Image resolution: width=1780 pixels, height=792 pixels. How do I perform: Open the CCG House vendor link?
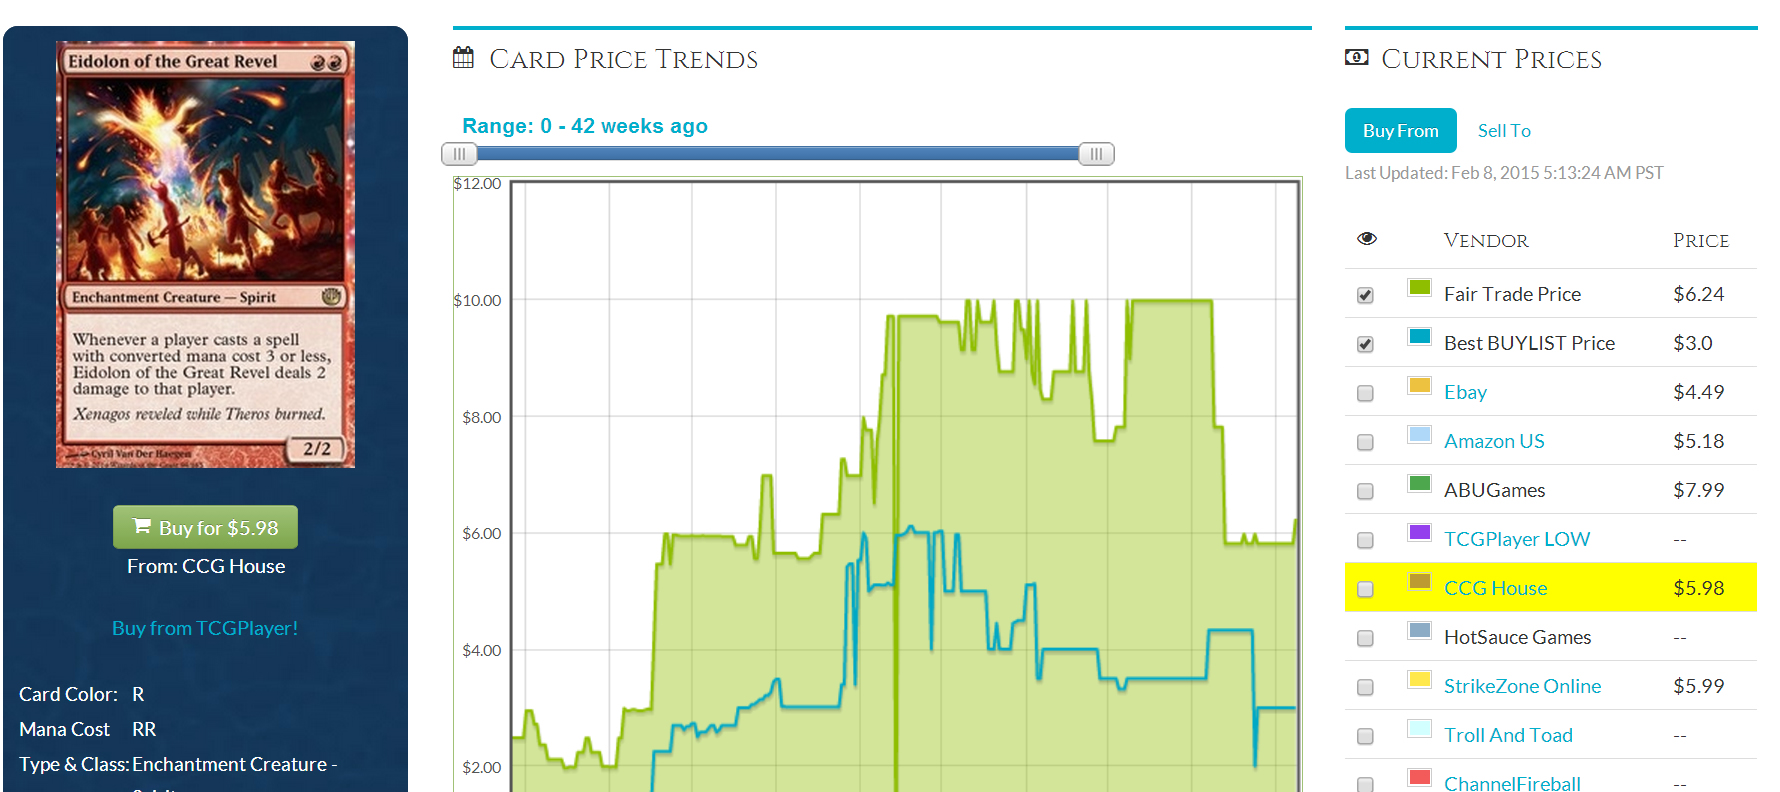click(x=1495, y=588)
